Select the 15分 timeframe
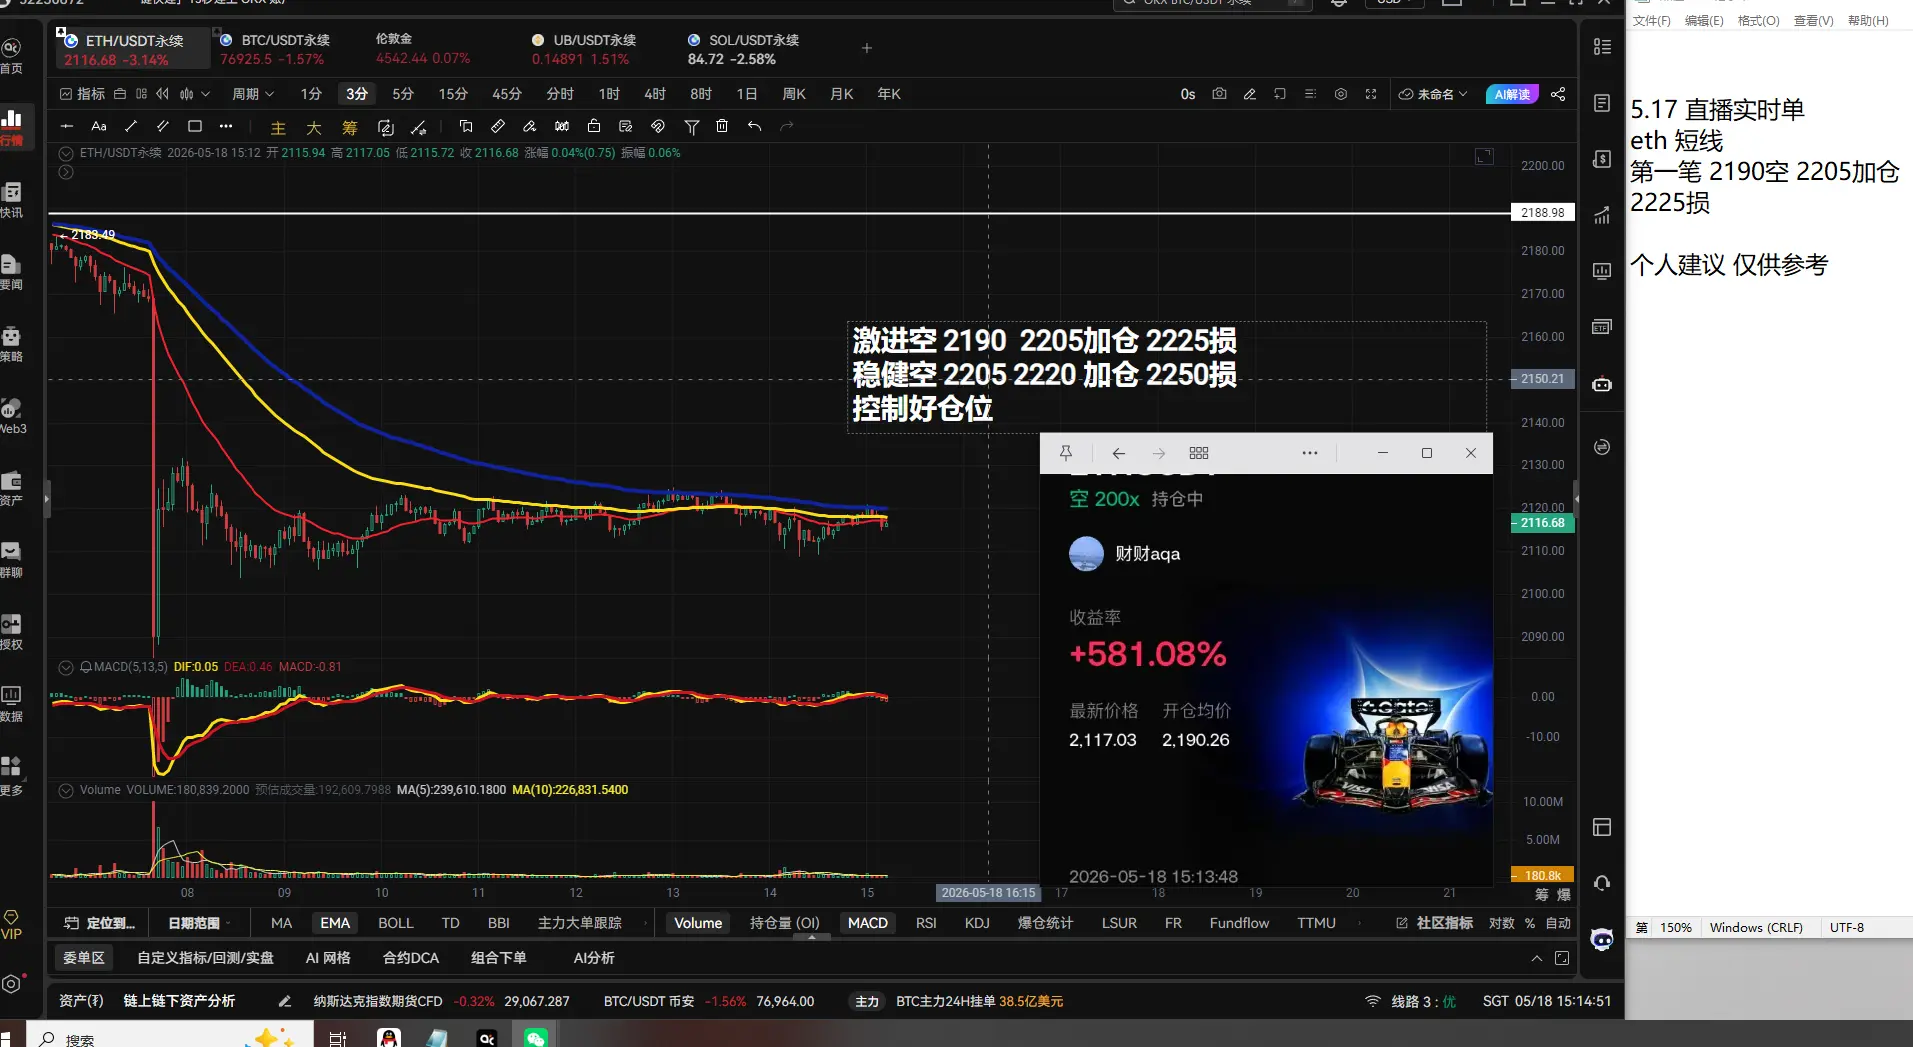The height and width of the screenshot is (1047, 1913). (x=453, y=94)
